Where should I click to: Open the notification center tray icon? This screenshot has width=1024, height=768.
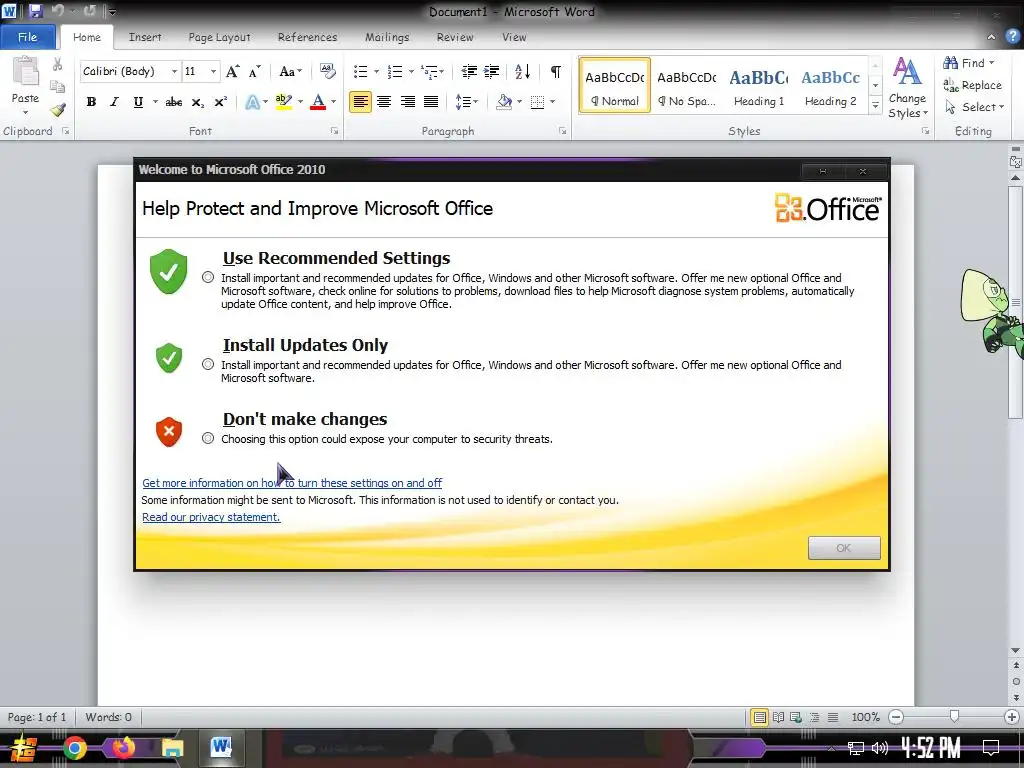991,747
